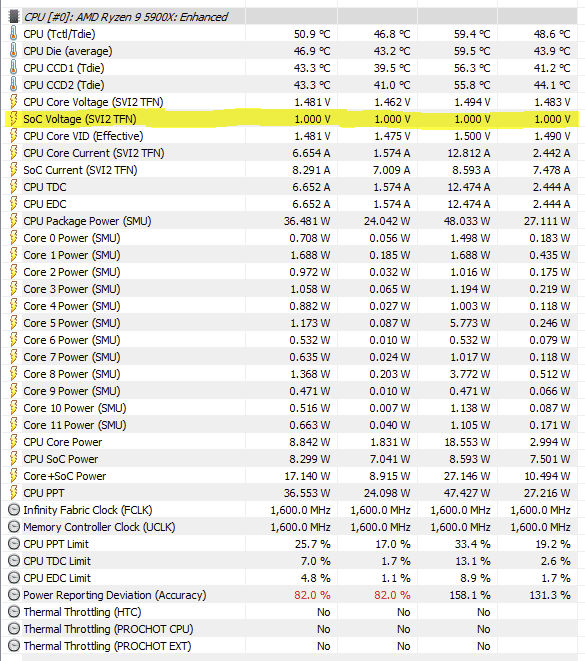Select the CPU Package Power (SMU) label
Image resolution: width=585 pixels, height=661 pixels.
(87, 221)
